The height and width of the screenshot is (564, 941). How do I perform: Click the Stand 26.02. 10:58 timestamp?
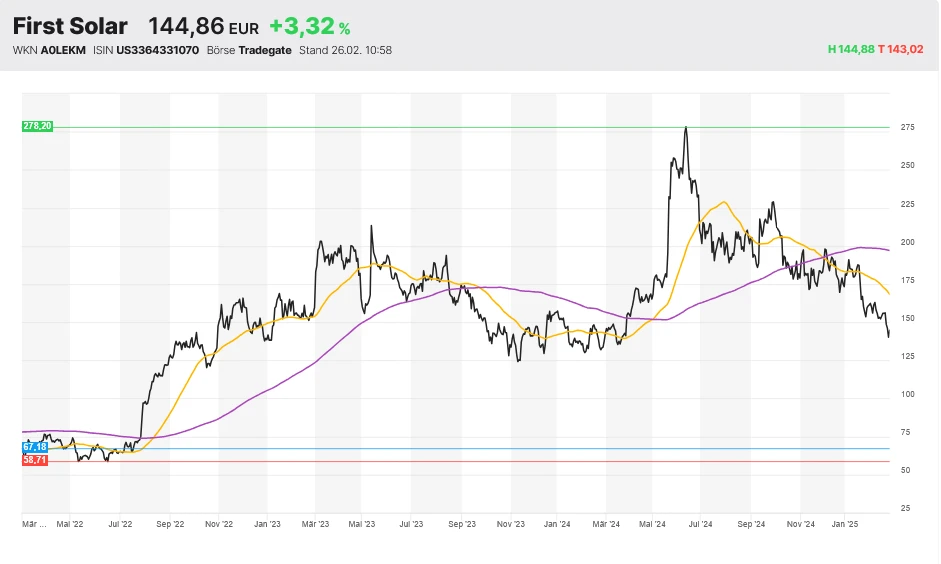[345, 50]
